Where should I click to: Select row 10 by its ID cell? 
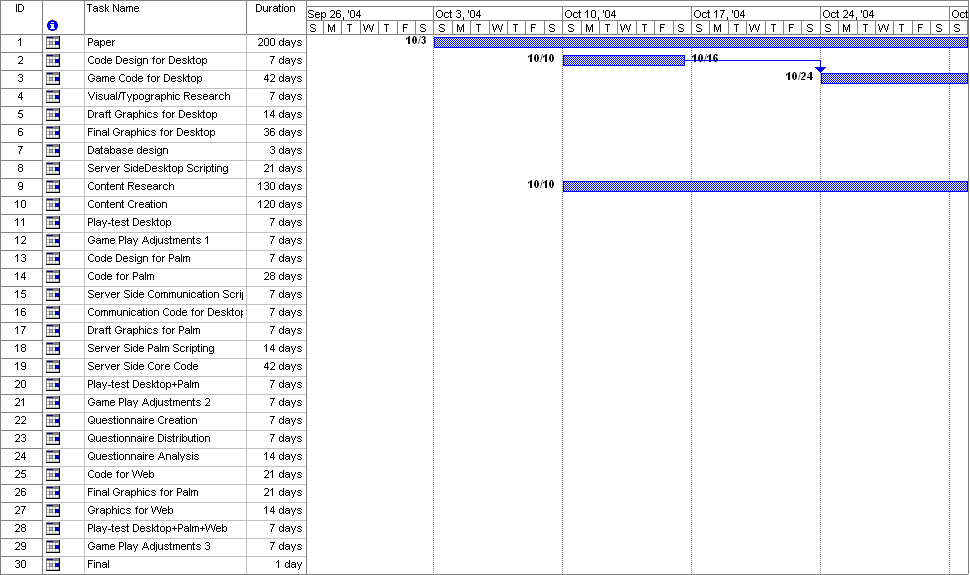(x=20, y=205)
